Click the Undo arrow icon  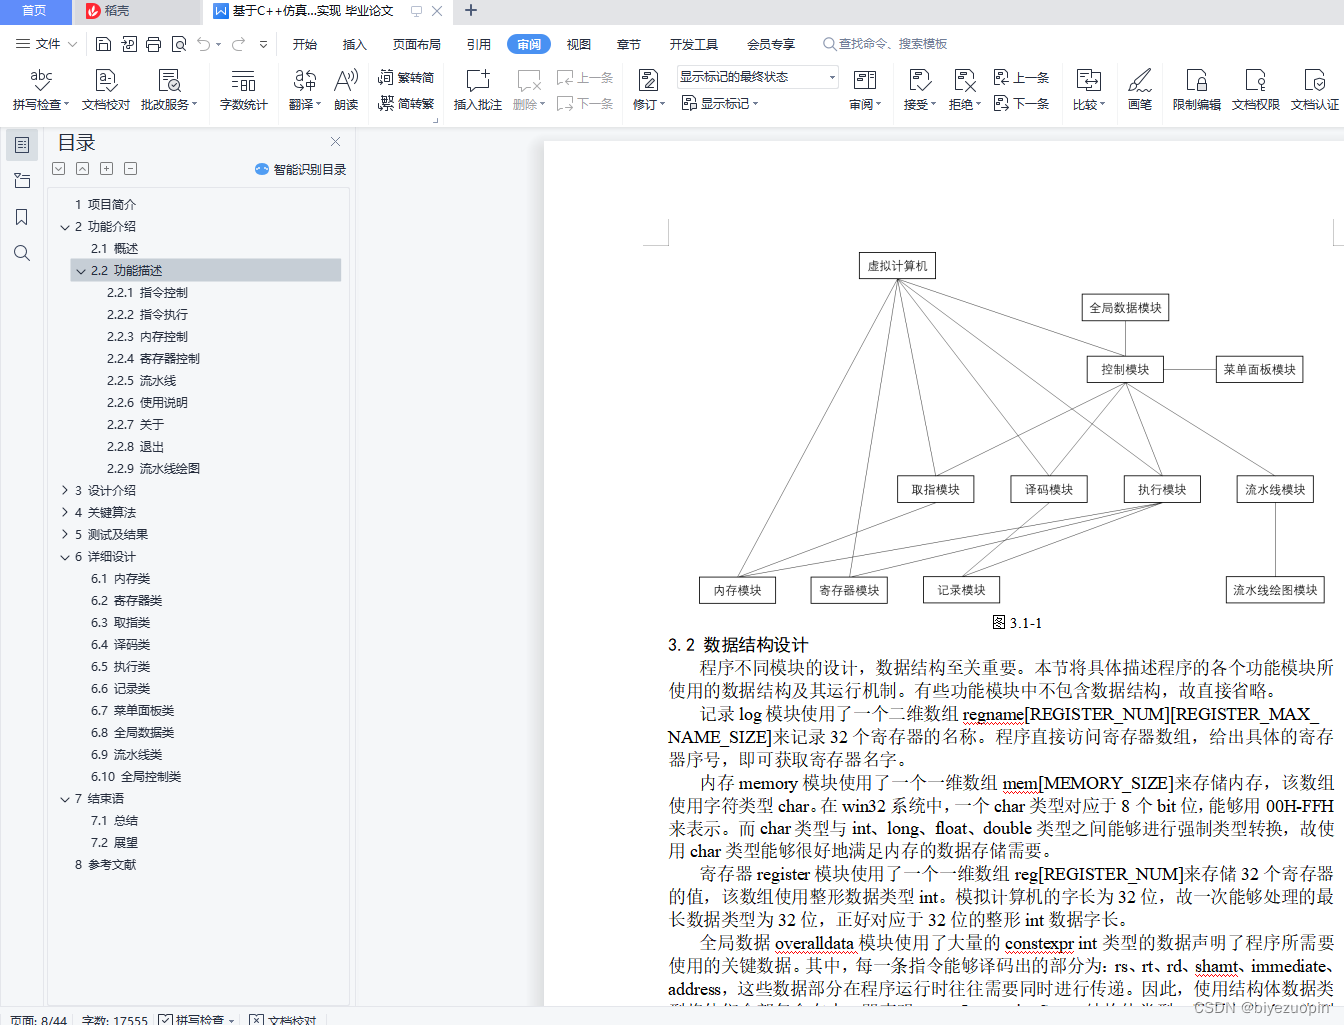click(x=204, y=44)
